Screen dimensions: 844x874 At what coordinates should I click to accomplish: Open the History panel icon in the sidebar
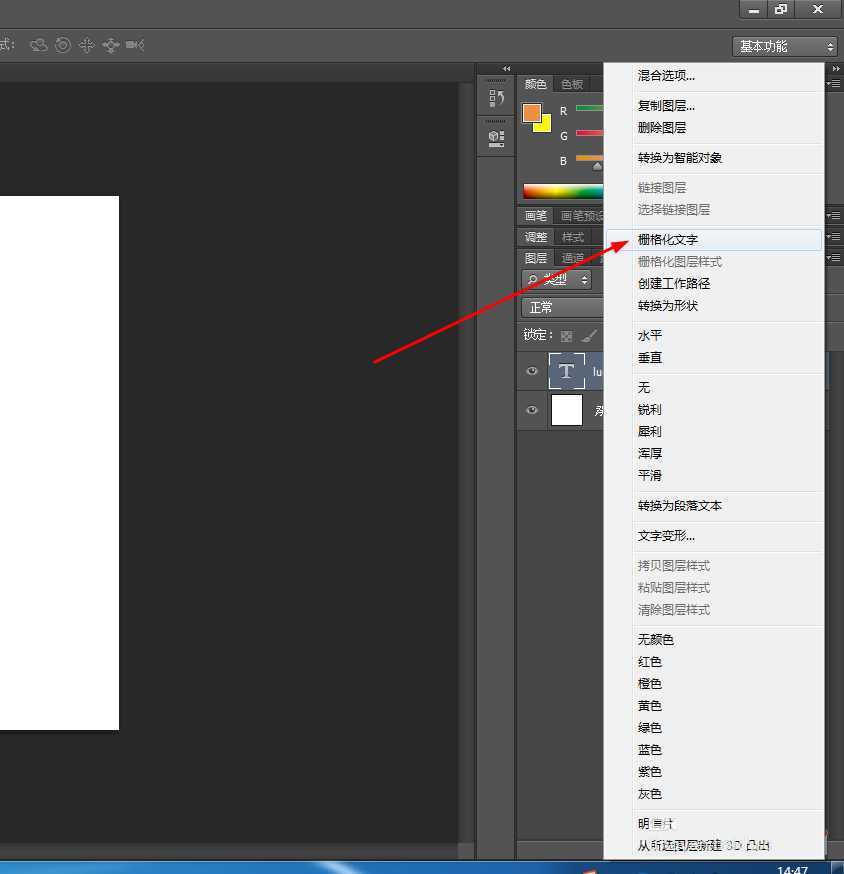click(x=496, y=96)
